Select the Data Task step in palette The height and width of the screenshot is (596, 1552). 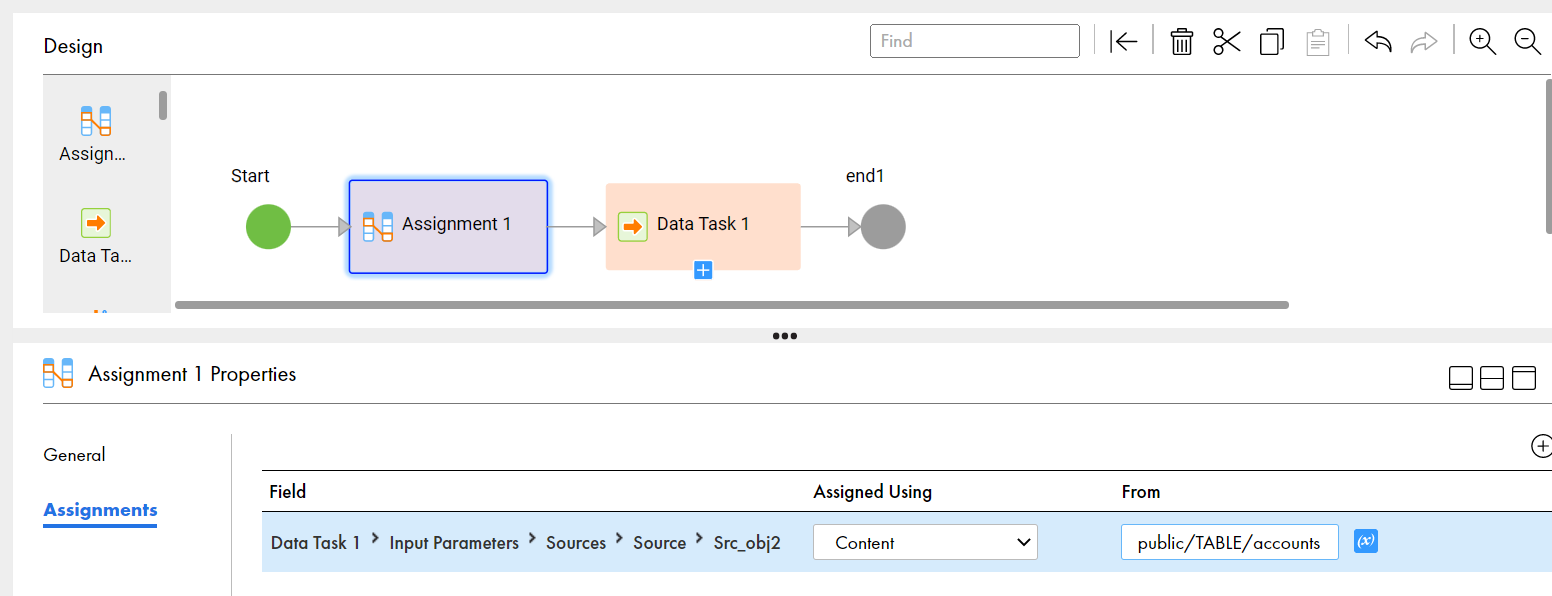point(96,236)
